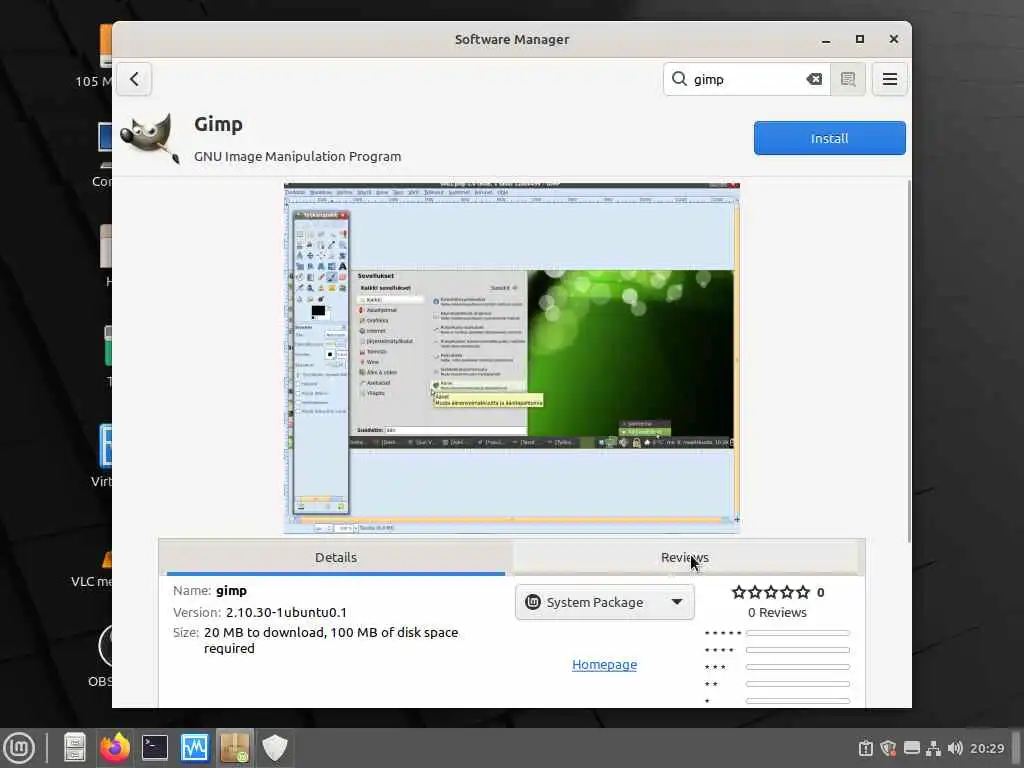Click the Software Manager window scrollbar
The width and height of the screenshot is (1024, 768).
click(908, 361)
